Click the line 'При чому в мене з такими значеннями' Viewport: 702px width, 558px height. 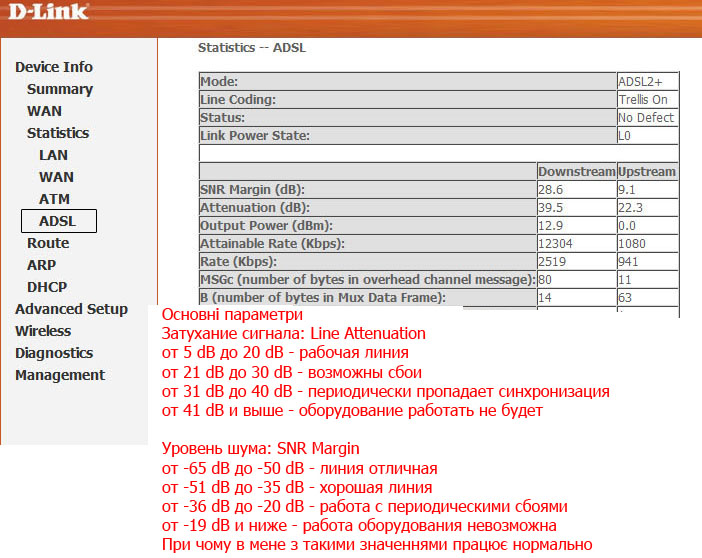coord(377,545)
